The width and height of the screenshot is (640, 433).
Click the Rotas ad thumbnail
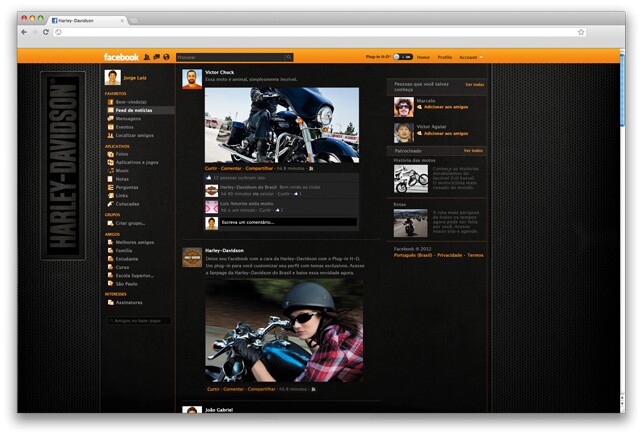click(411, 223)
